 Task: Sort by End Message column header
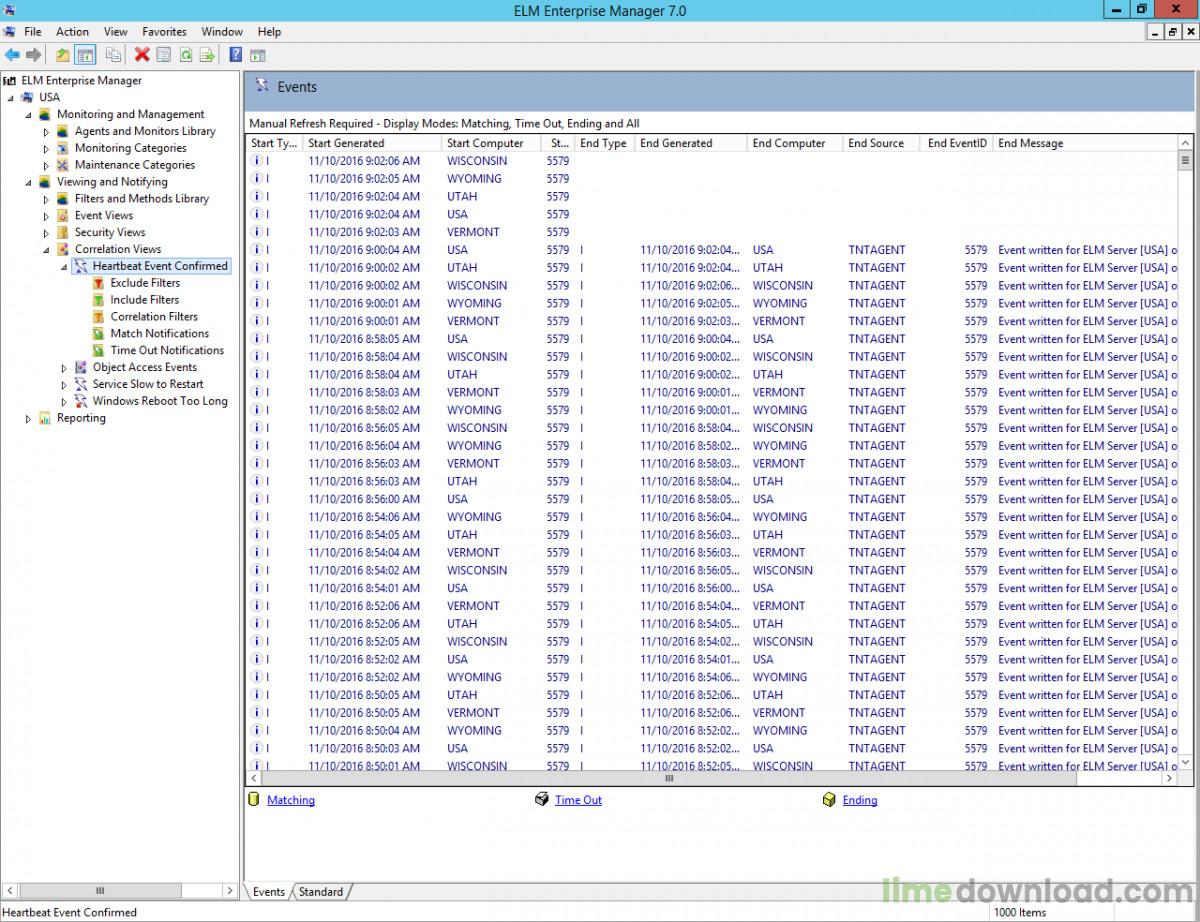point(1085,143)
